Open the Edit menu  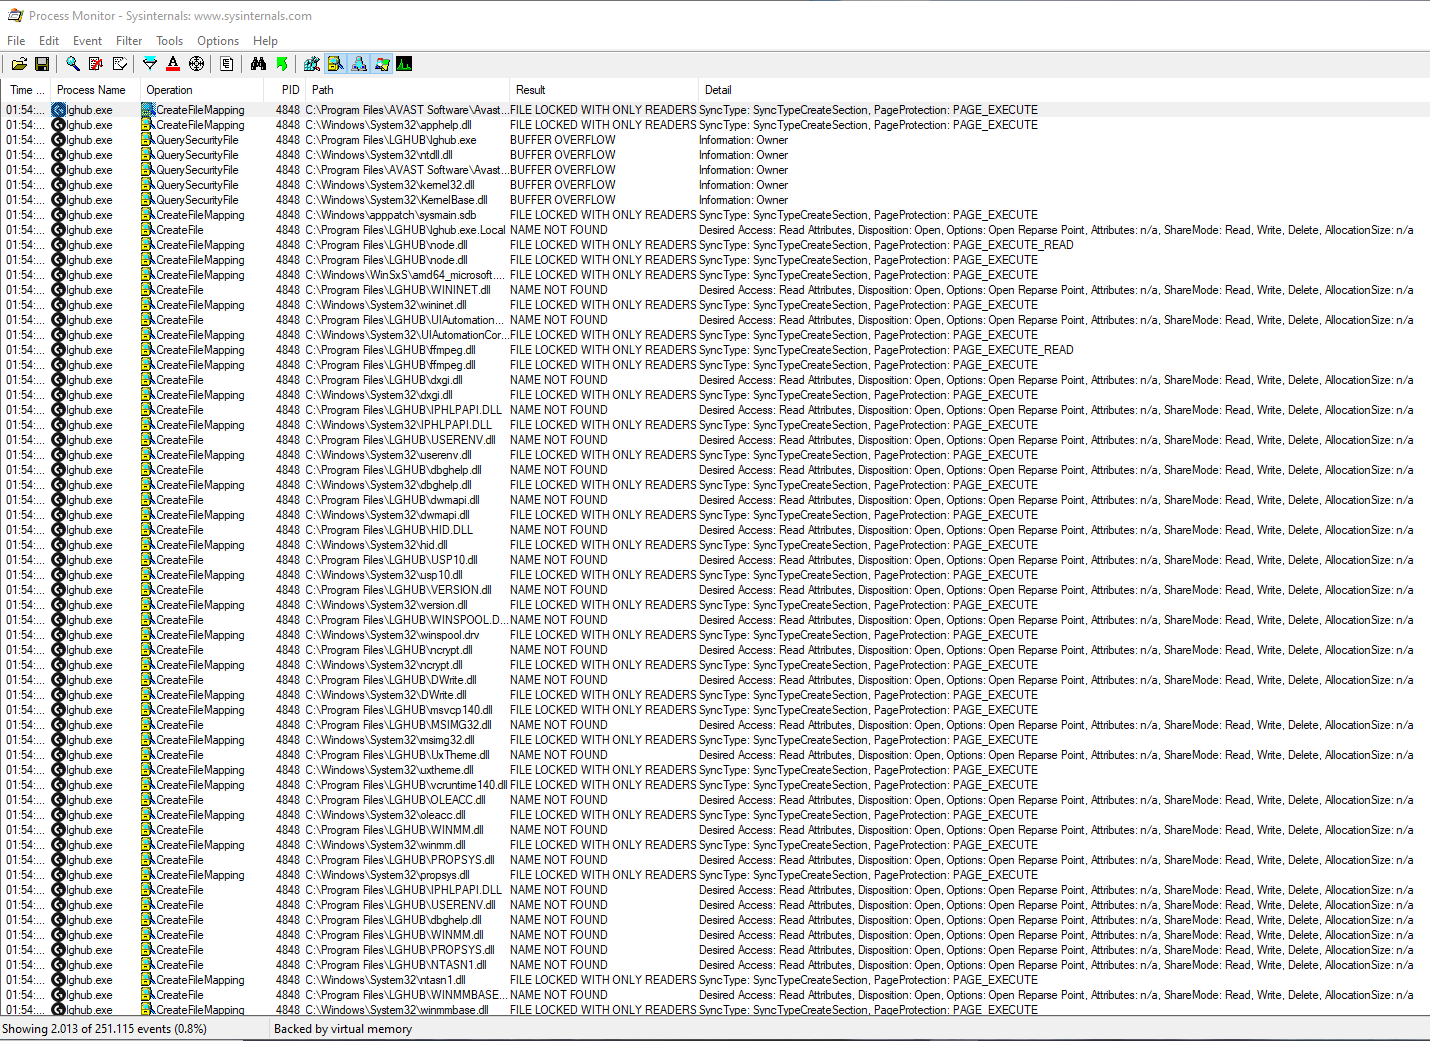coord(49,41)
